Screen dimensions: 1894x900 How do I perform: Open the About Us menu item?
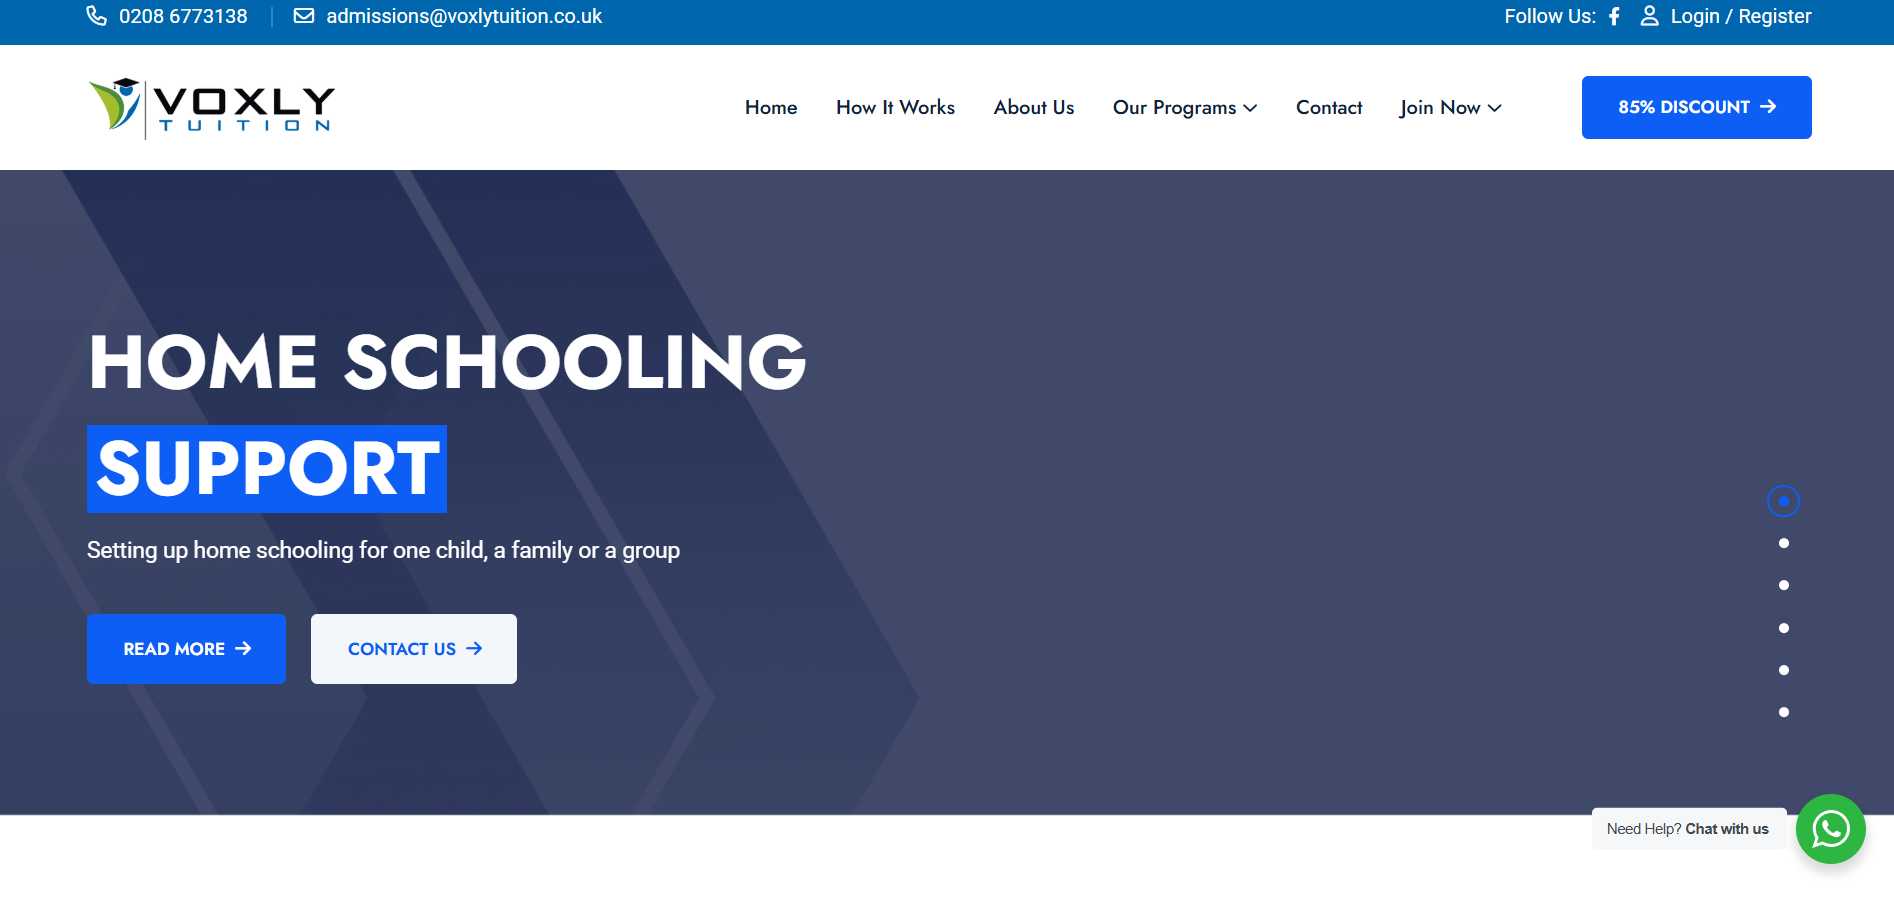tap(1033, 108)
